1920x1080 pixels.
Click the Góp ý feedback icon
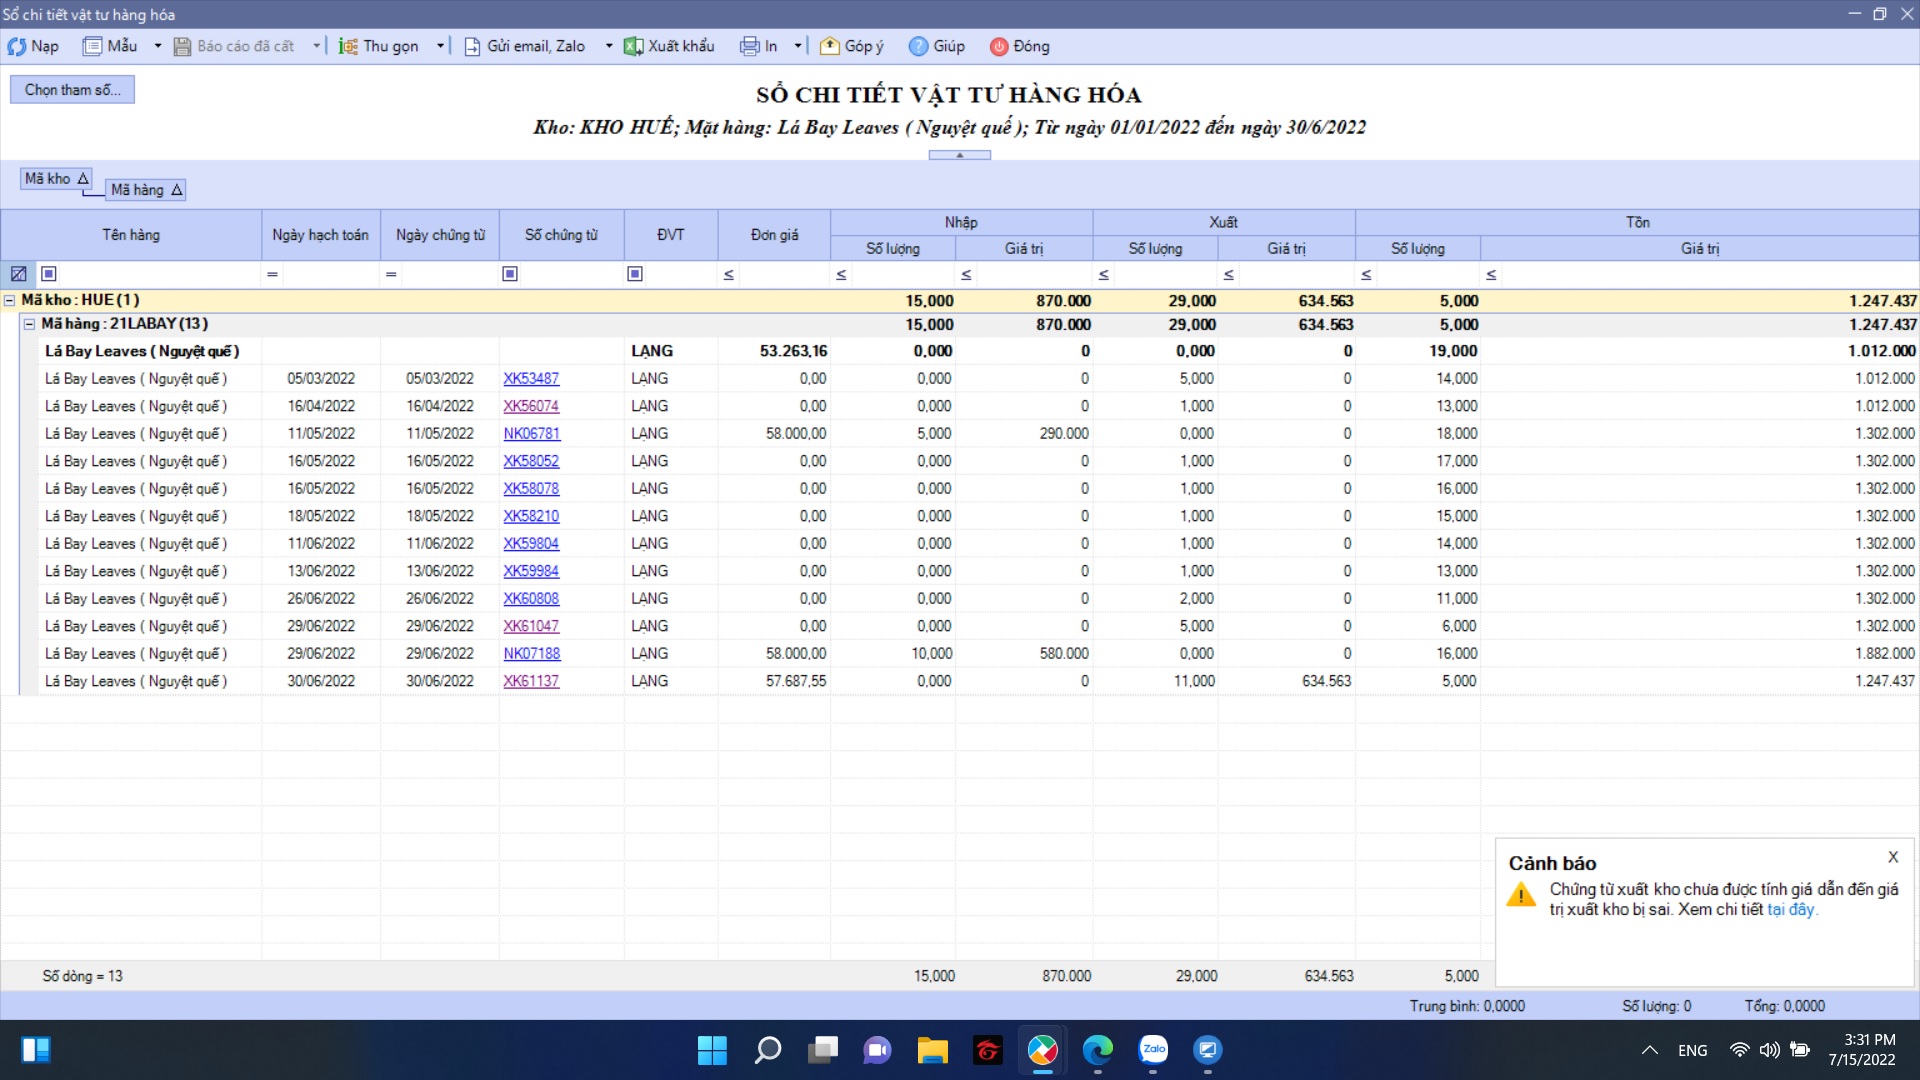coord(829,46)
